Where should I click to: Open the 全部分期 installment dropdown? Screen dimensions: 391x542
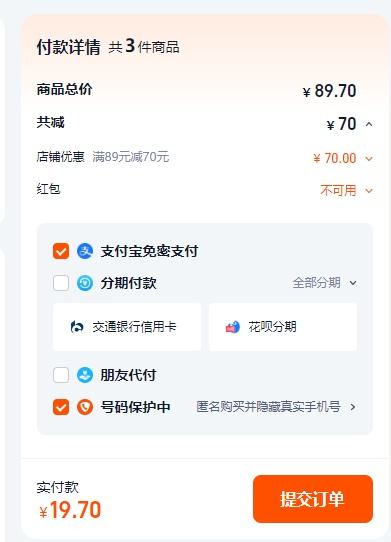click(x=324, y=283)
